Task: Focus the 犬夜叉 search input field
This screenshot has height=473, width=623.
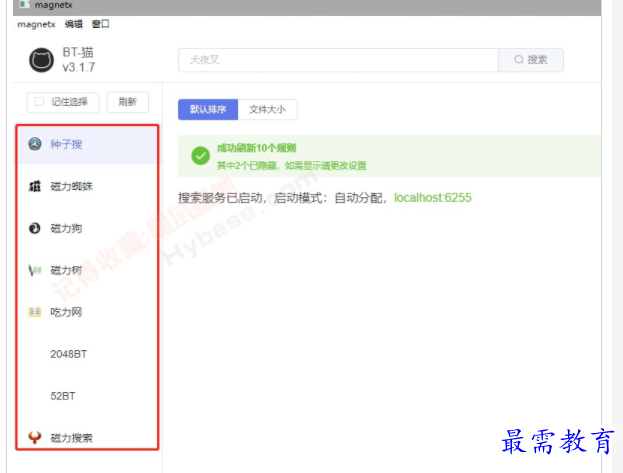Action: [x=338, y=60]
